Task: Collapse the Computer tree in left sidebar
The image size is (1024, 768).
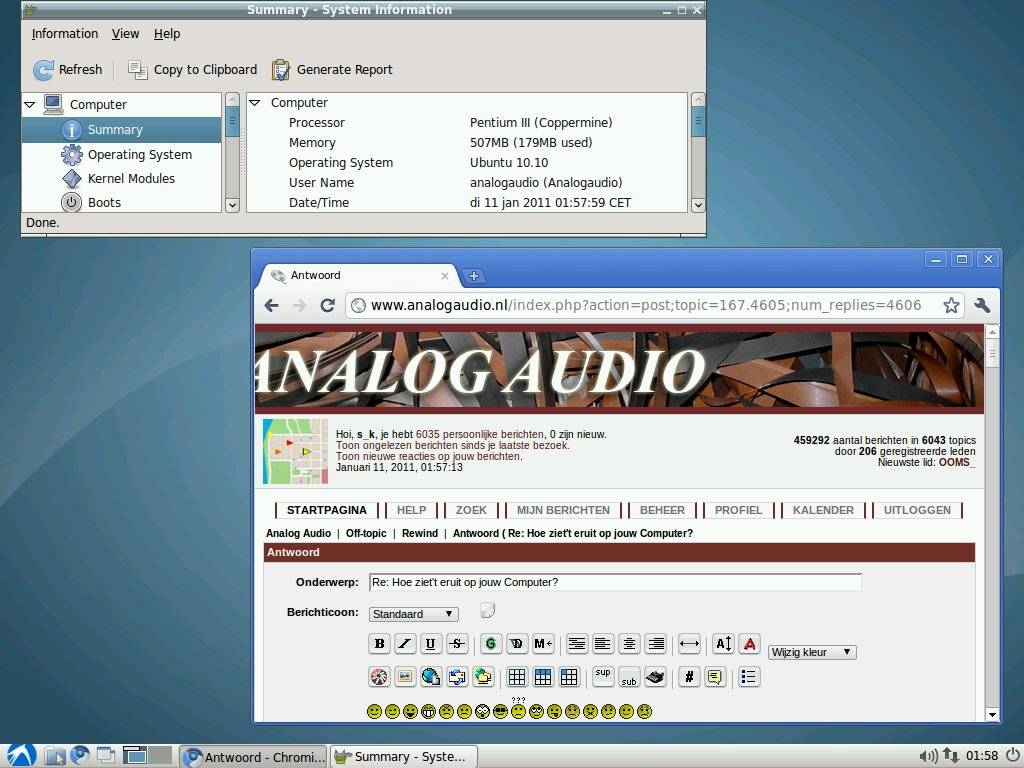Action: [x=29, y=104]
